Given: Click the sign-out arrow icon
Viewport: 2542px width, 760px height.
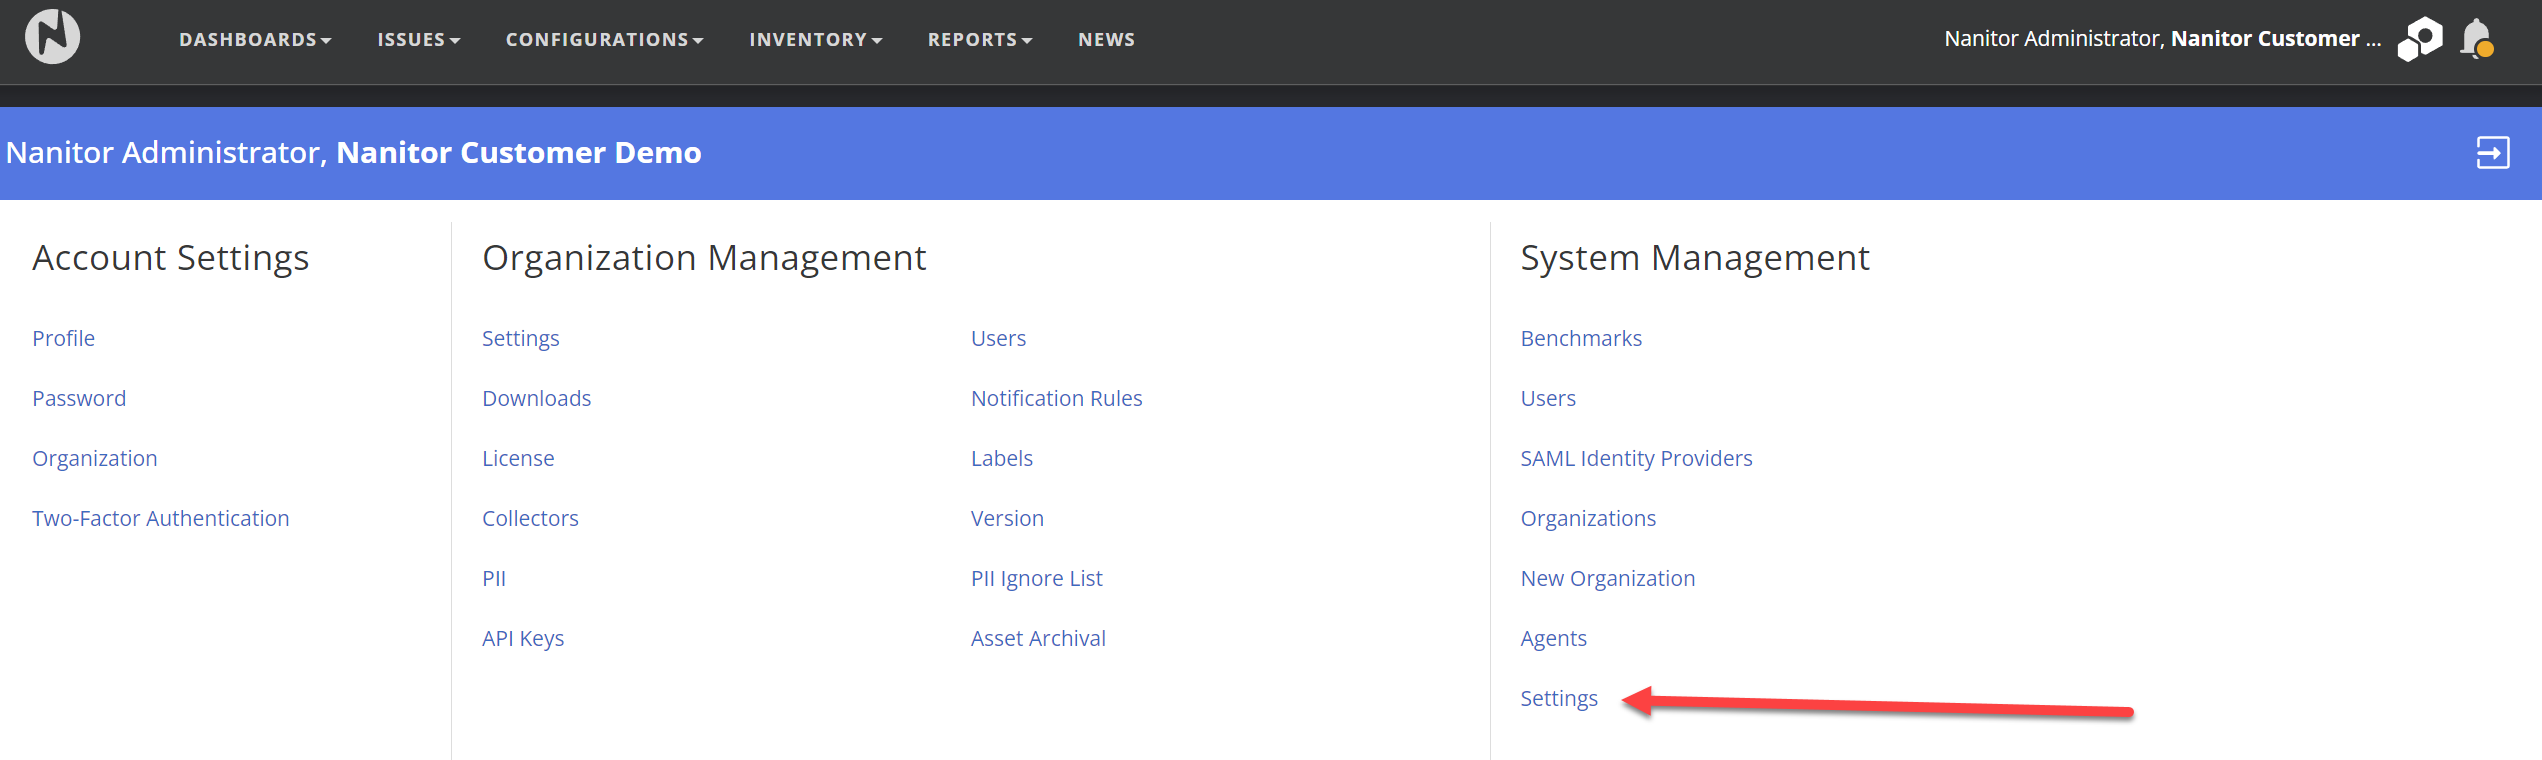Looking at the screenshot, I should pyautogui.click(x=2492, y=153).
